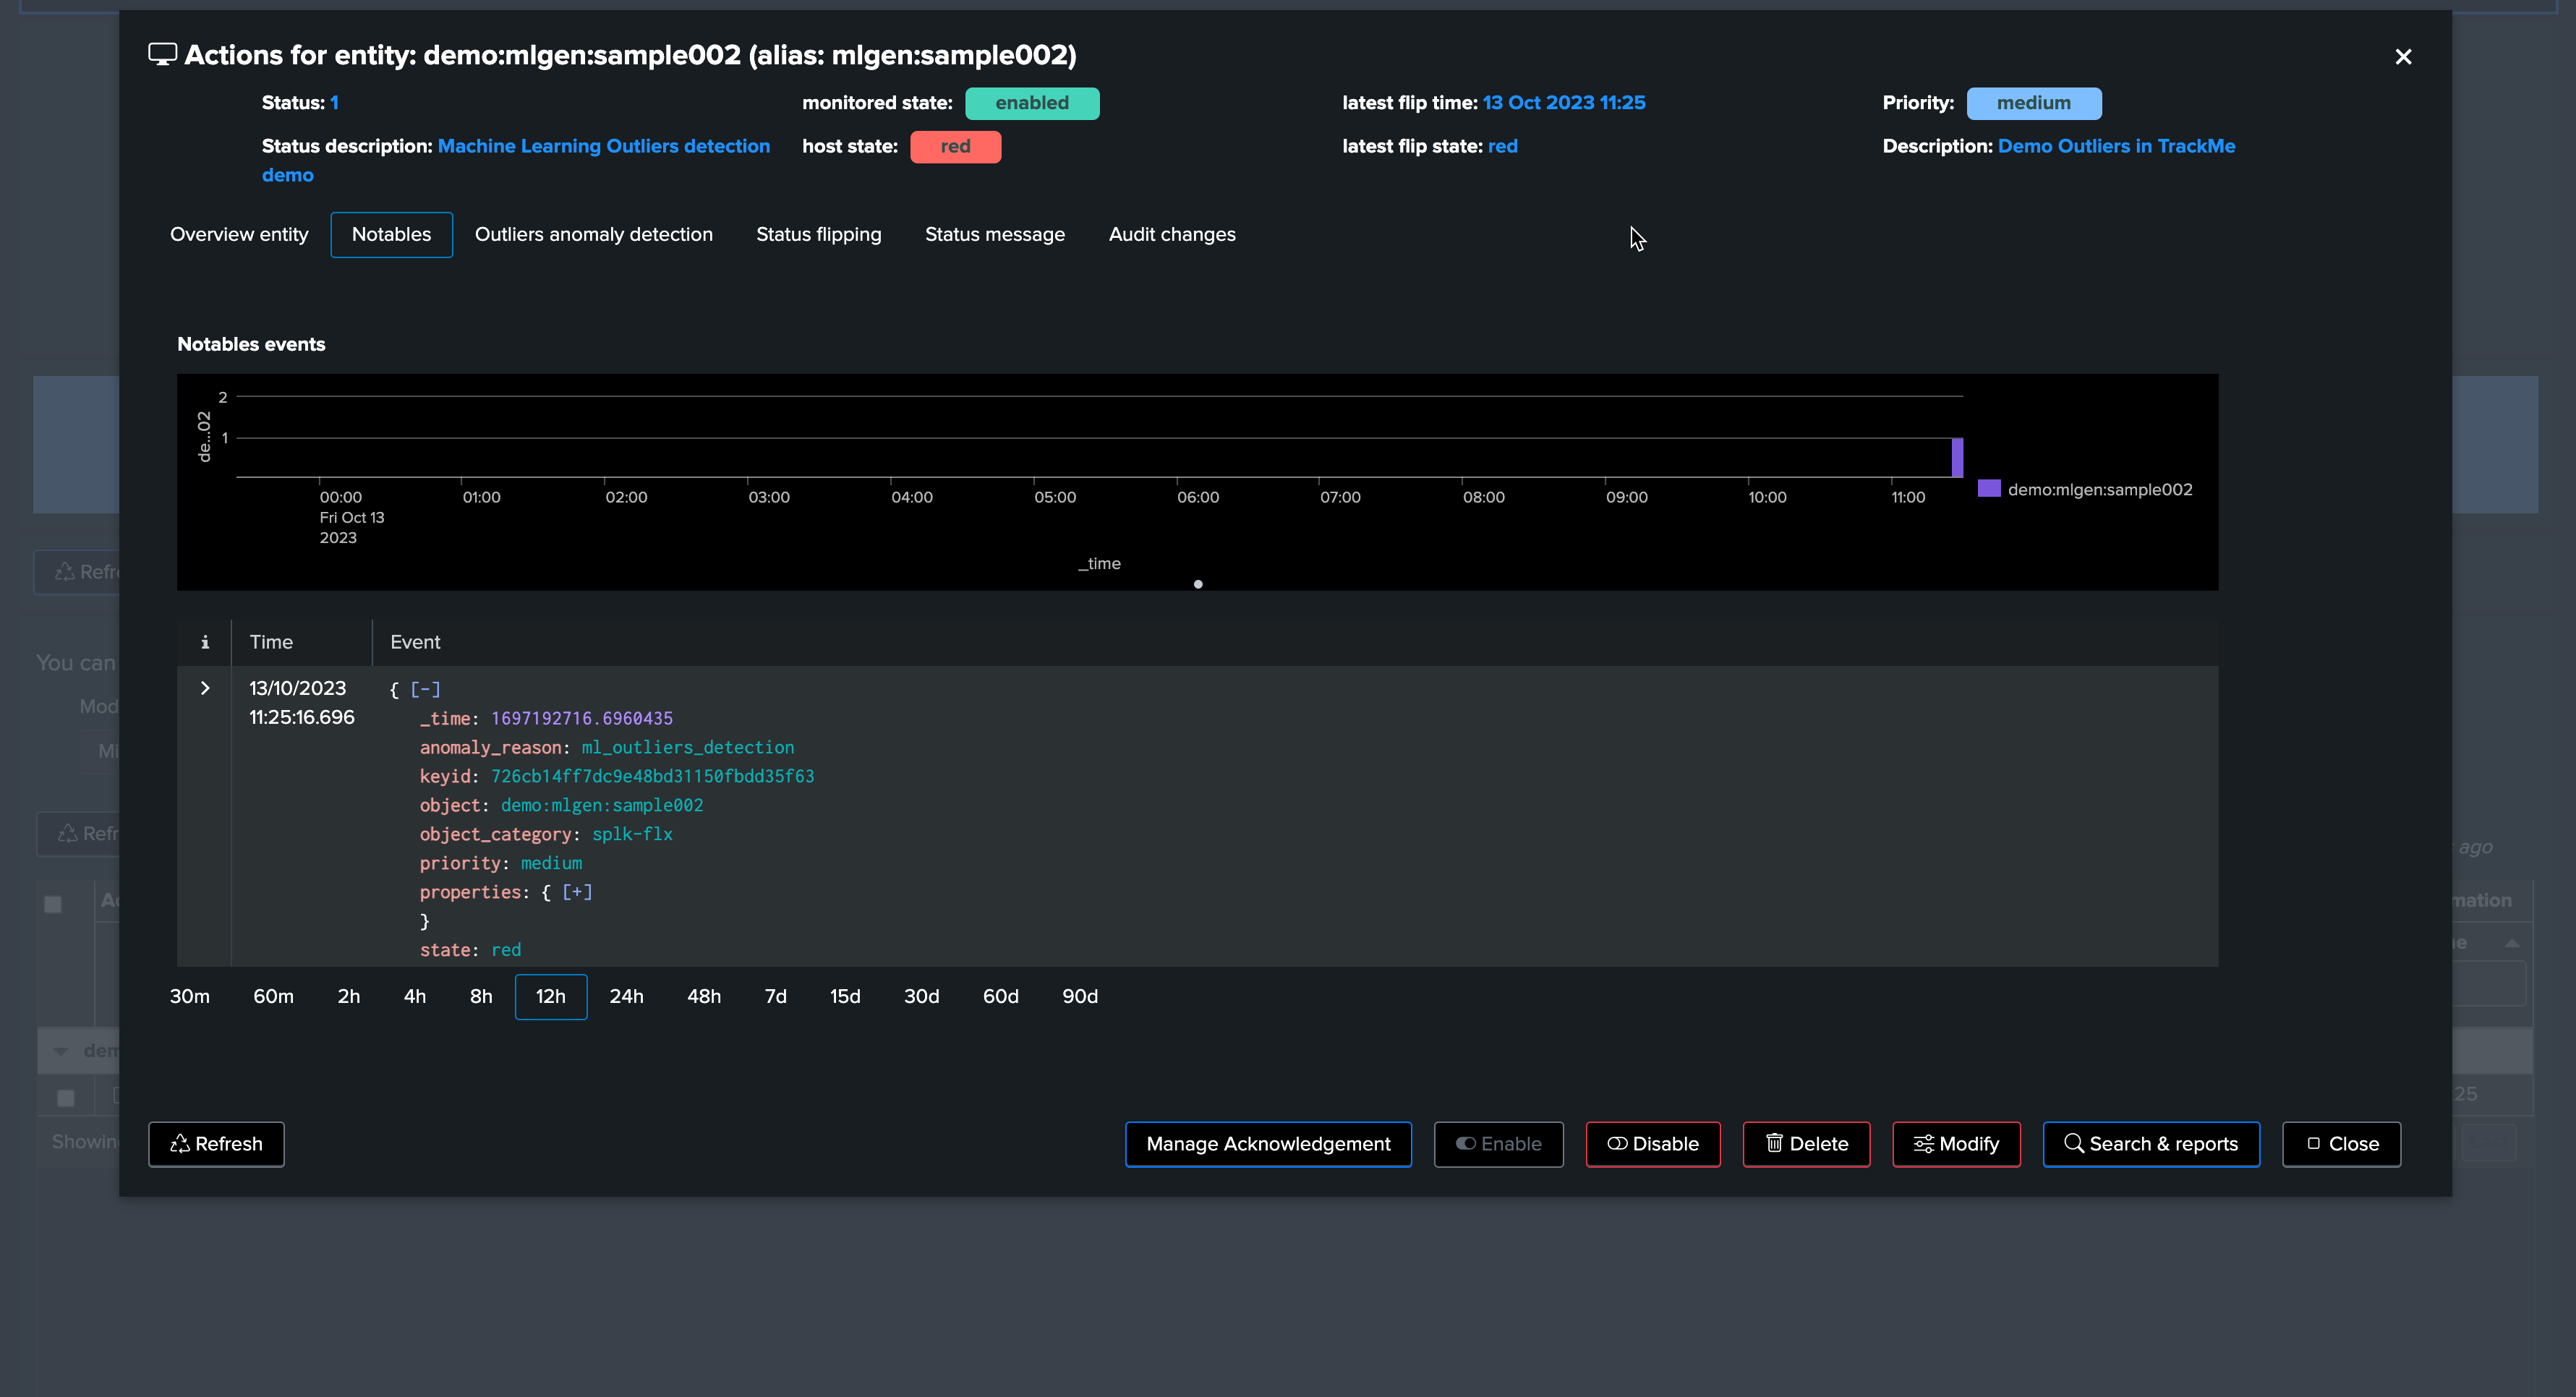Viewport: 2576px width, 1397px height.
Task: Click the object value demo:mlgen:sample002 in event
Action: [602, 805]
